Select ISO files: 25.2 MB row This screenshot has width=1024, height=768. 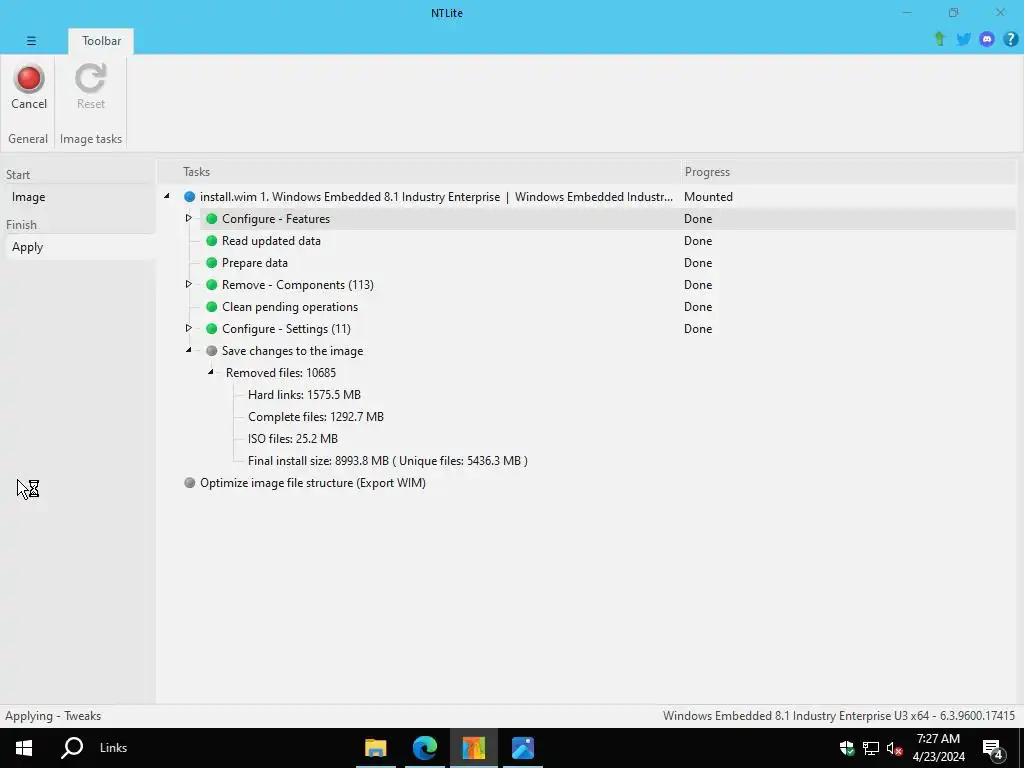pyautogui.click(x=293, y=439)
